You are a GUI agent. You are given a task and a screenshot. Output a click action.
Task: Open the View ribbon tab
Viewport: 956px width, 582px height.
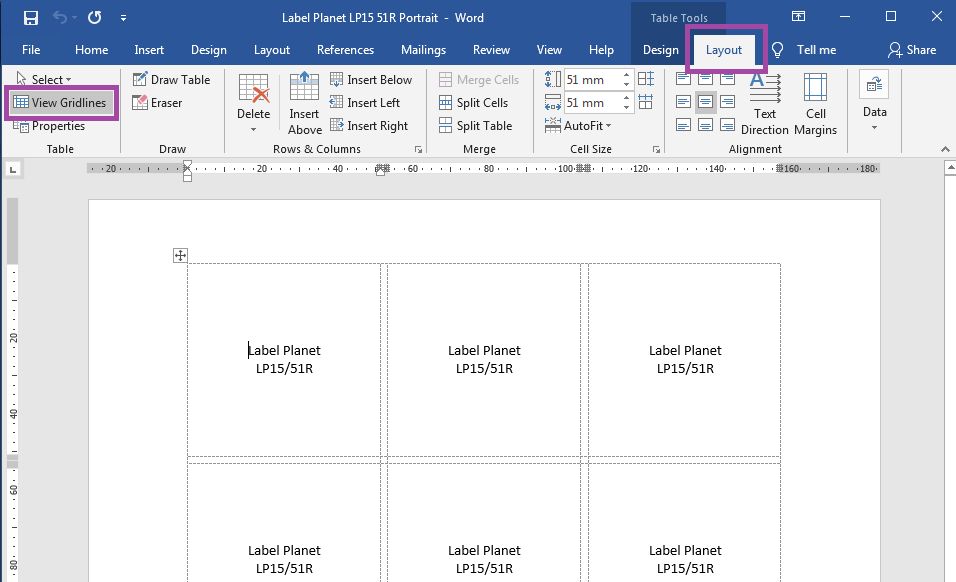pyautogui.click(x=549, y=50)
